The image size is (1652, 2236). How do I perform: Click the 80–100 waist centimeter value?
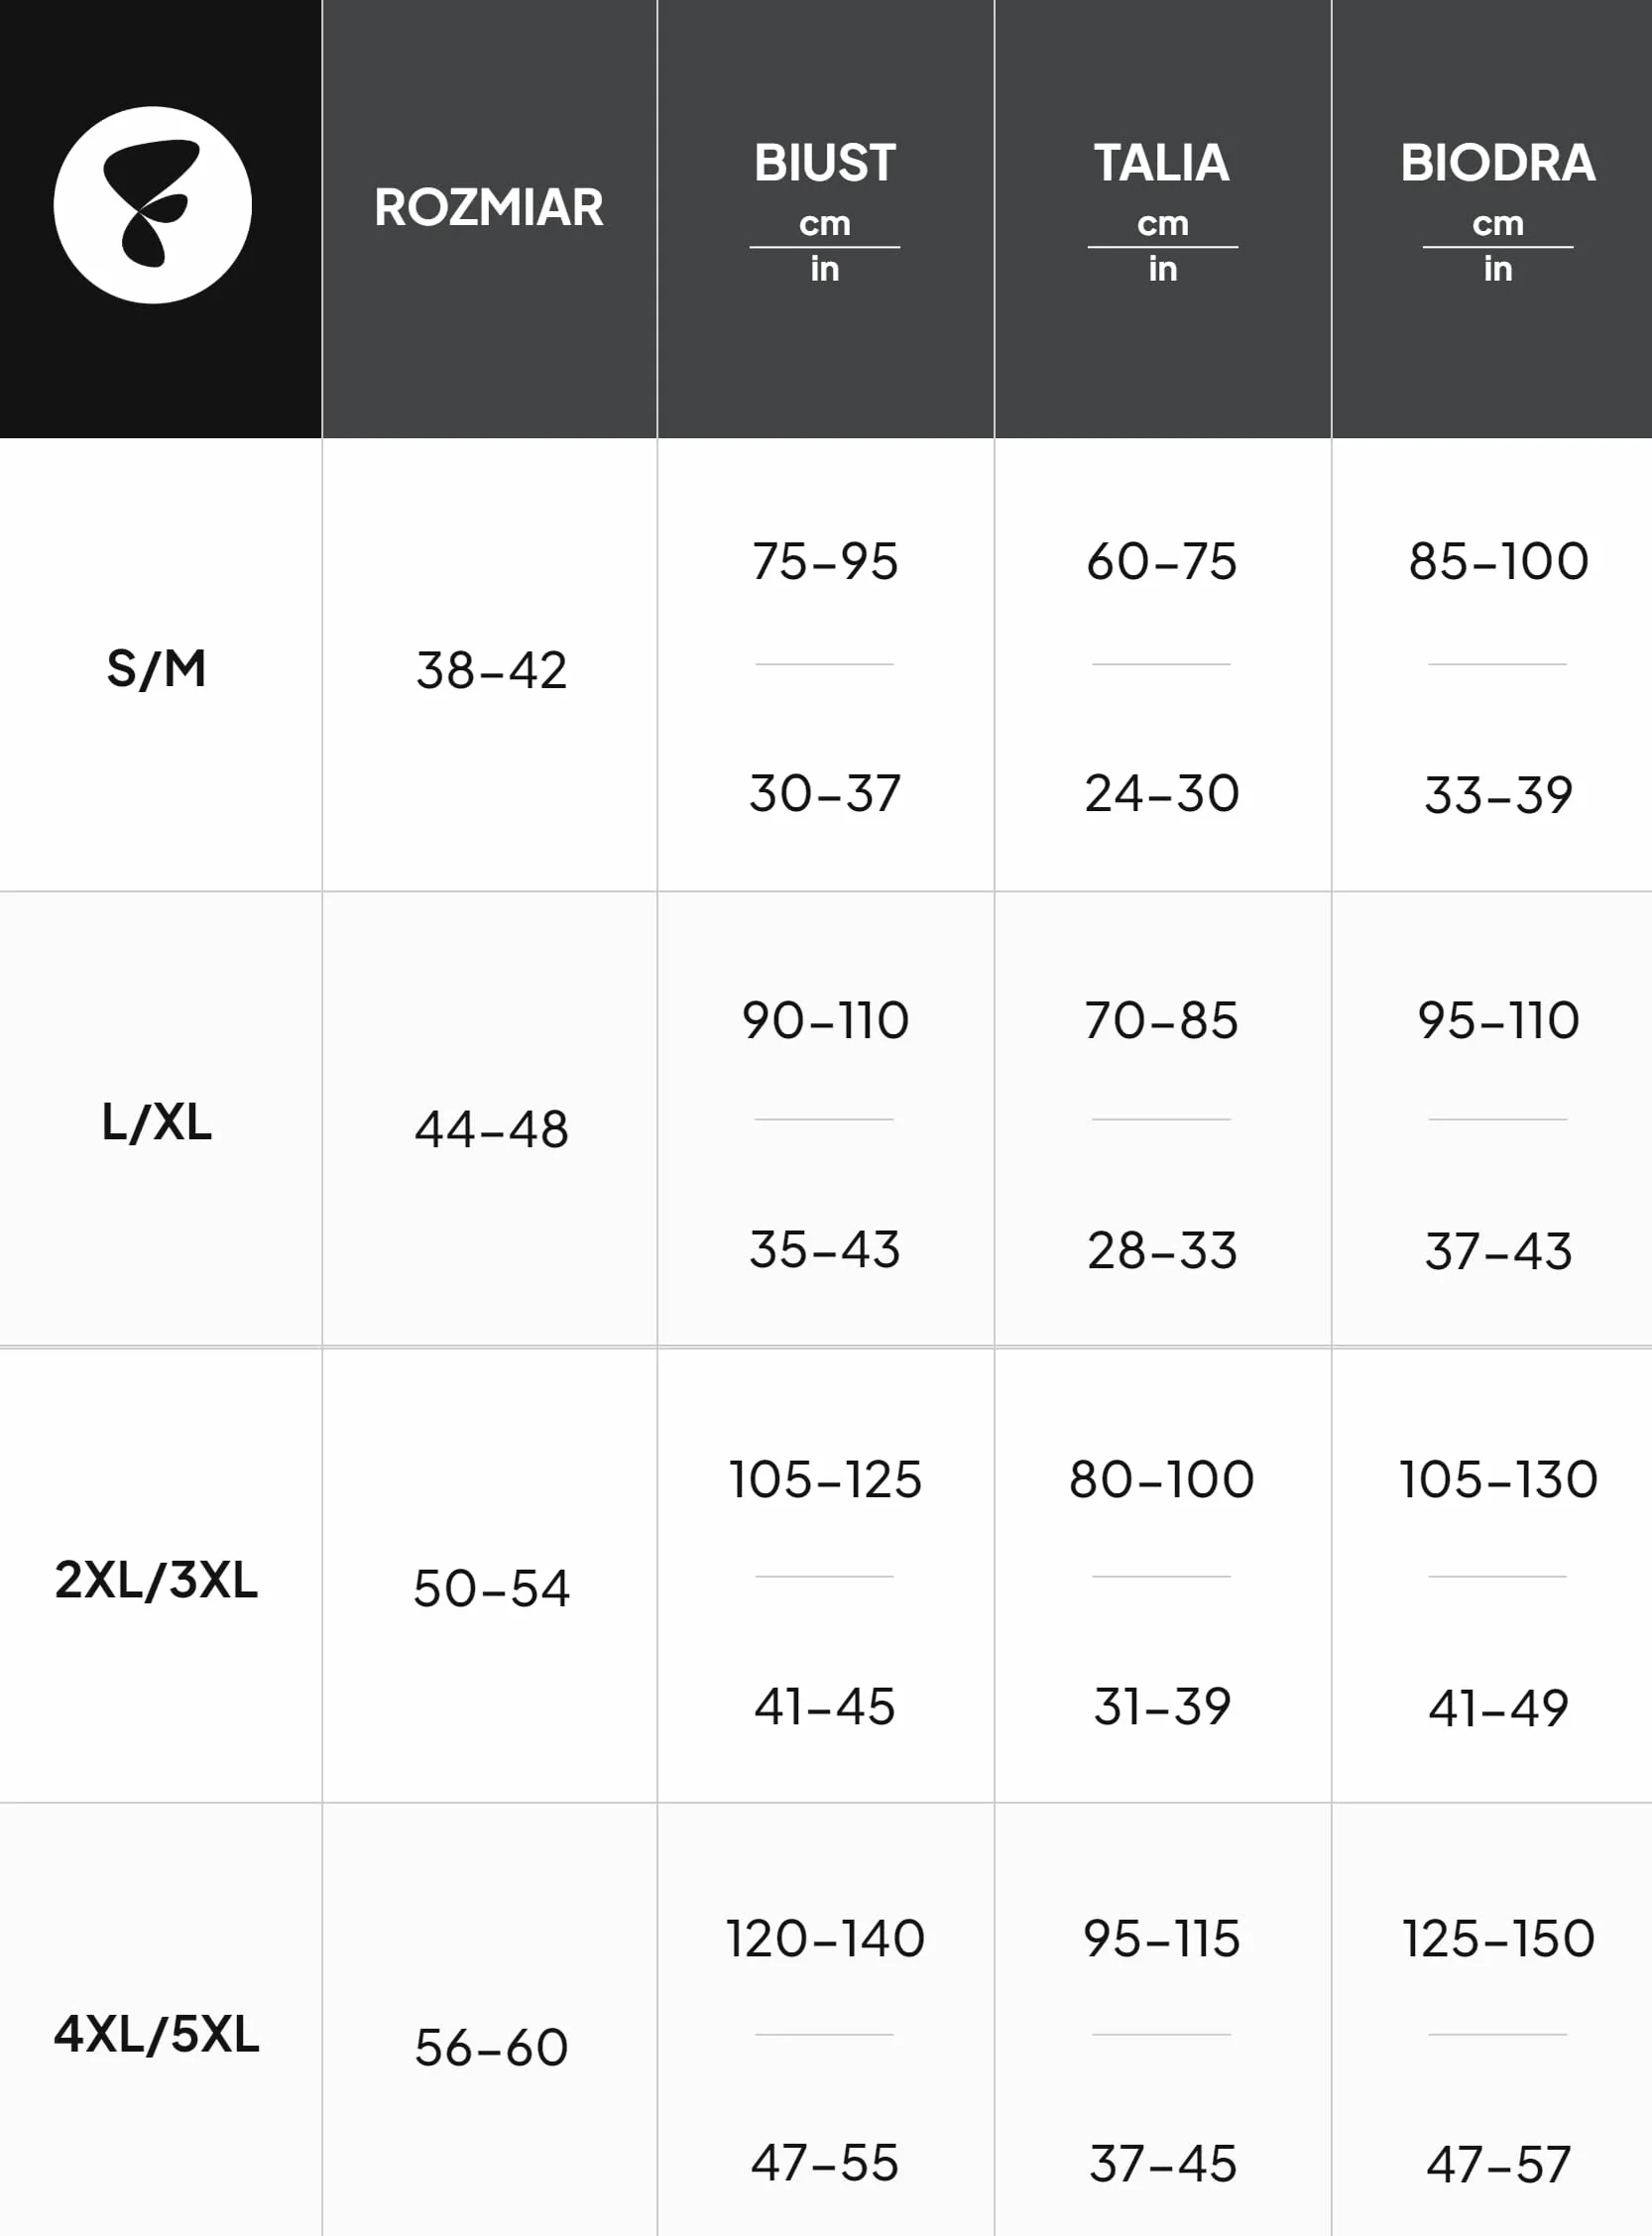[1162, 1480]
